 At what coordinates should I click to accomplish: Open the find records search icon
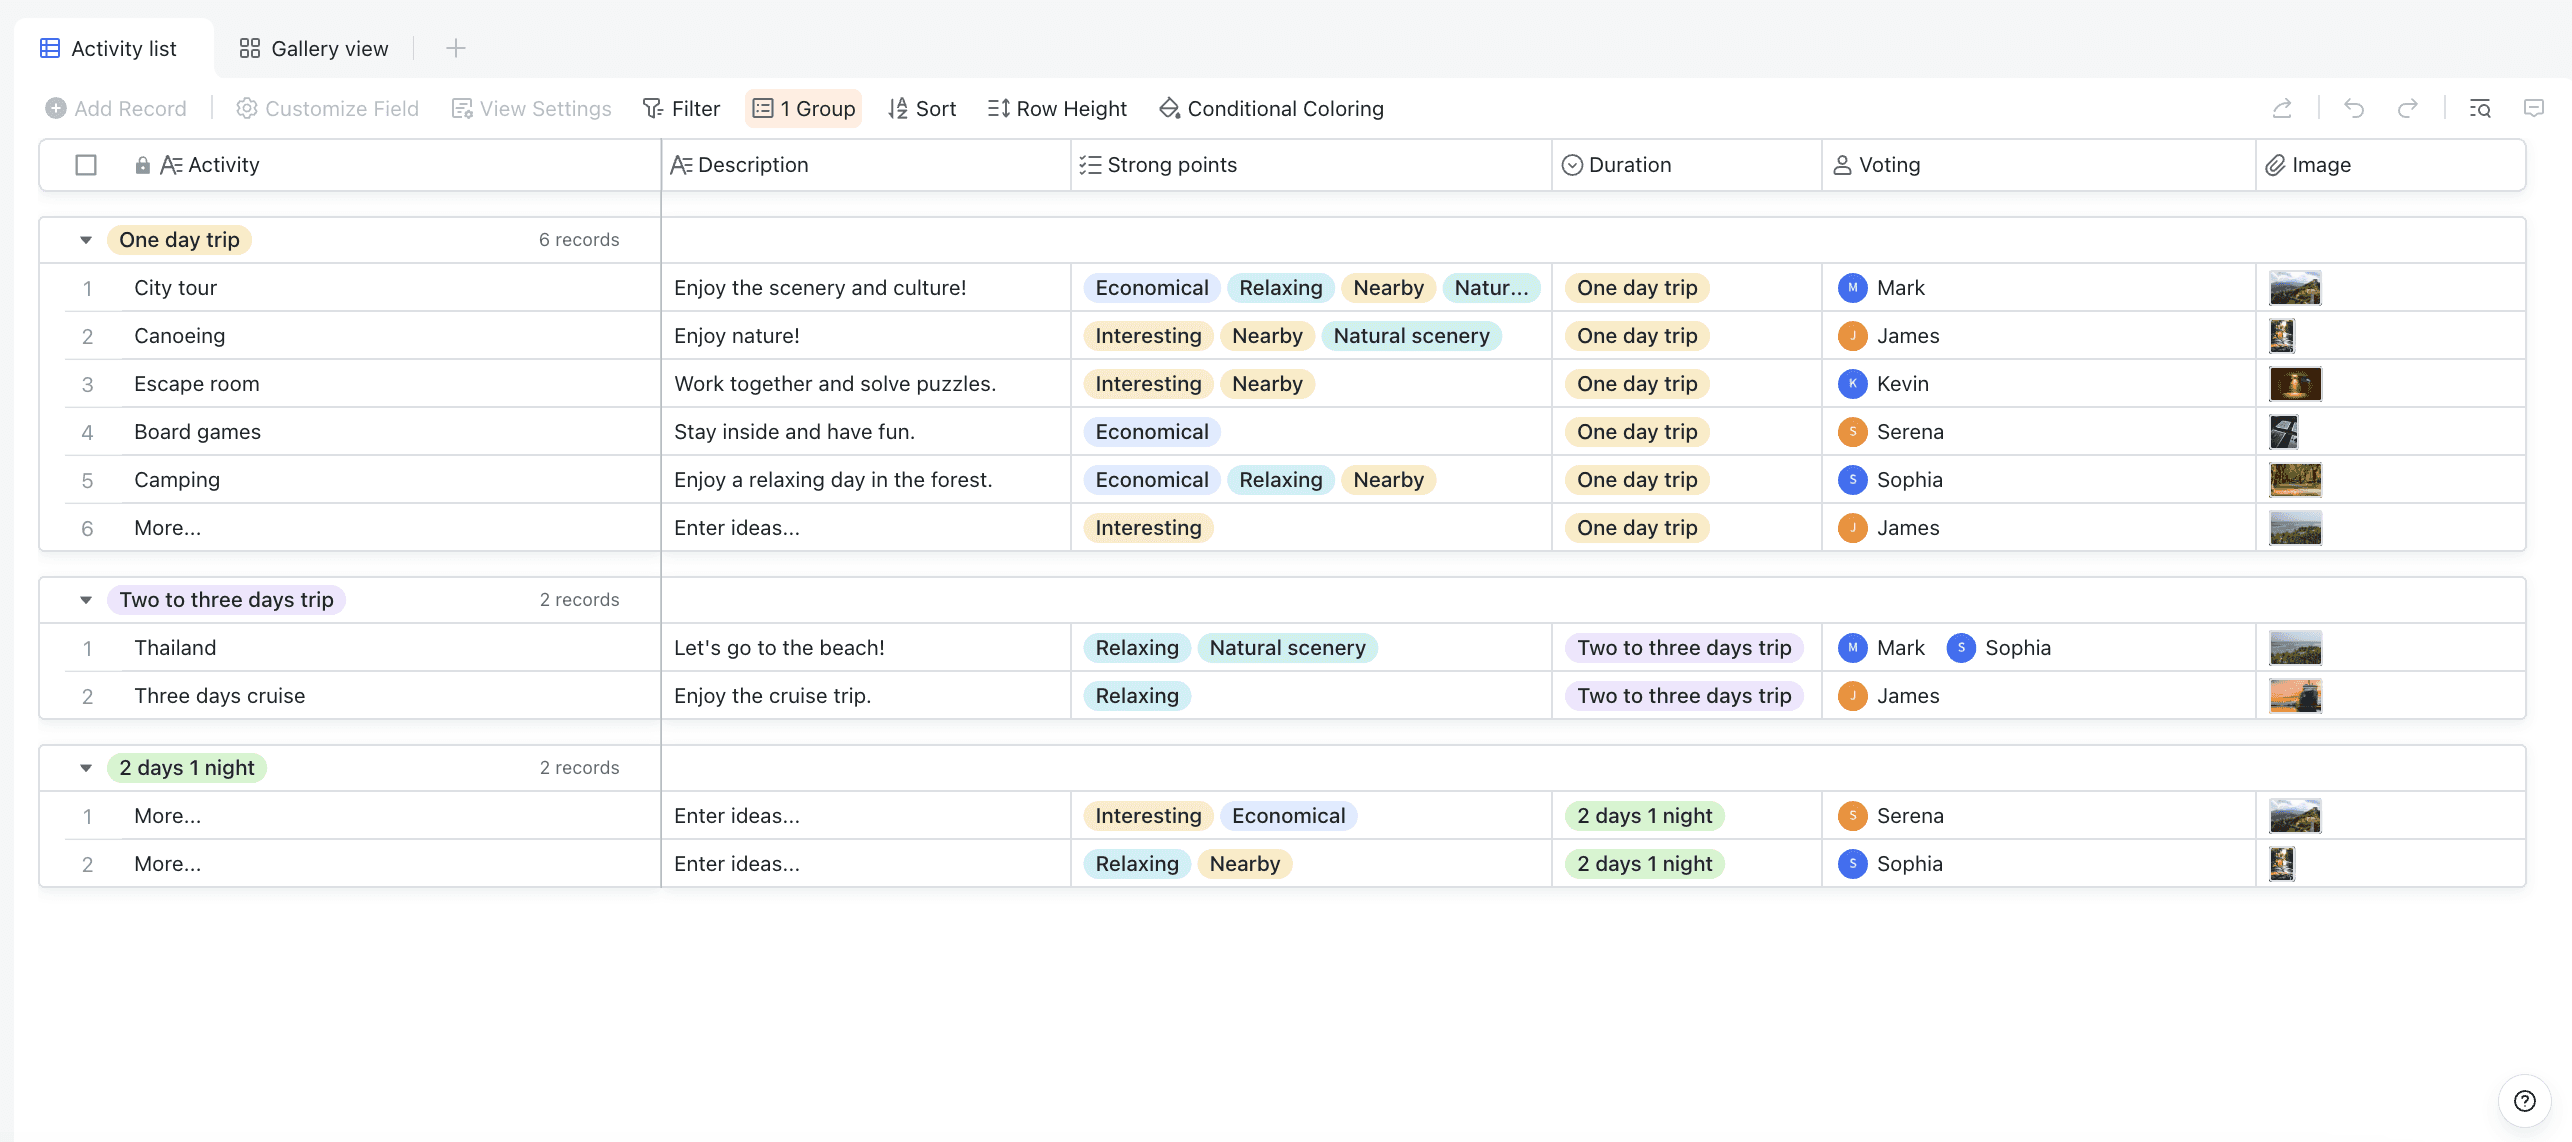point(2480,108)
